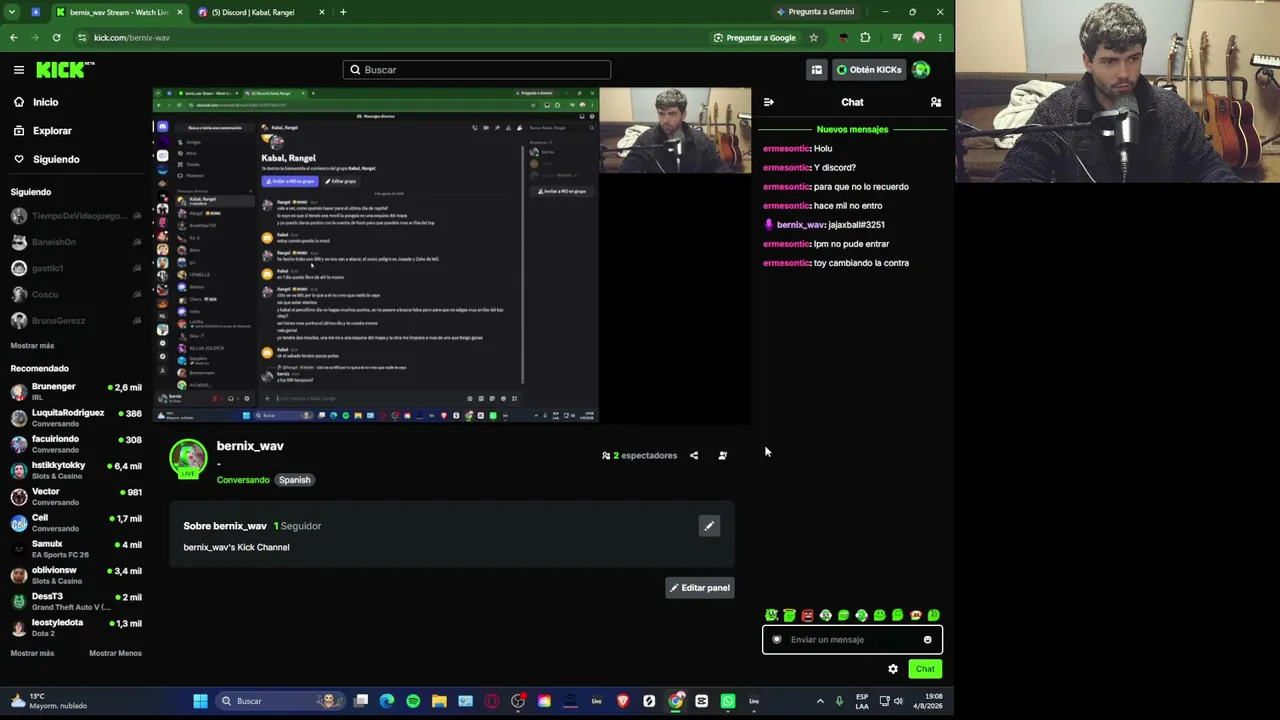Go to Inicio in the sidebar
Screen dimensions: 1280x720
point(45,102)
